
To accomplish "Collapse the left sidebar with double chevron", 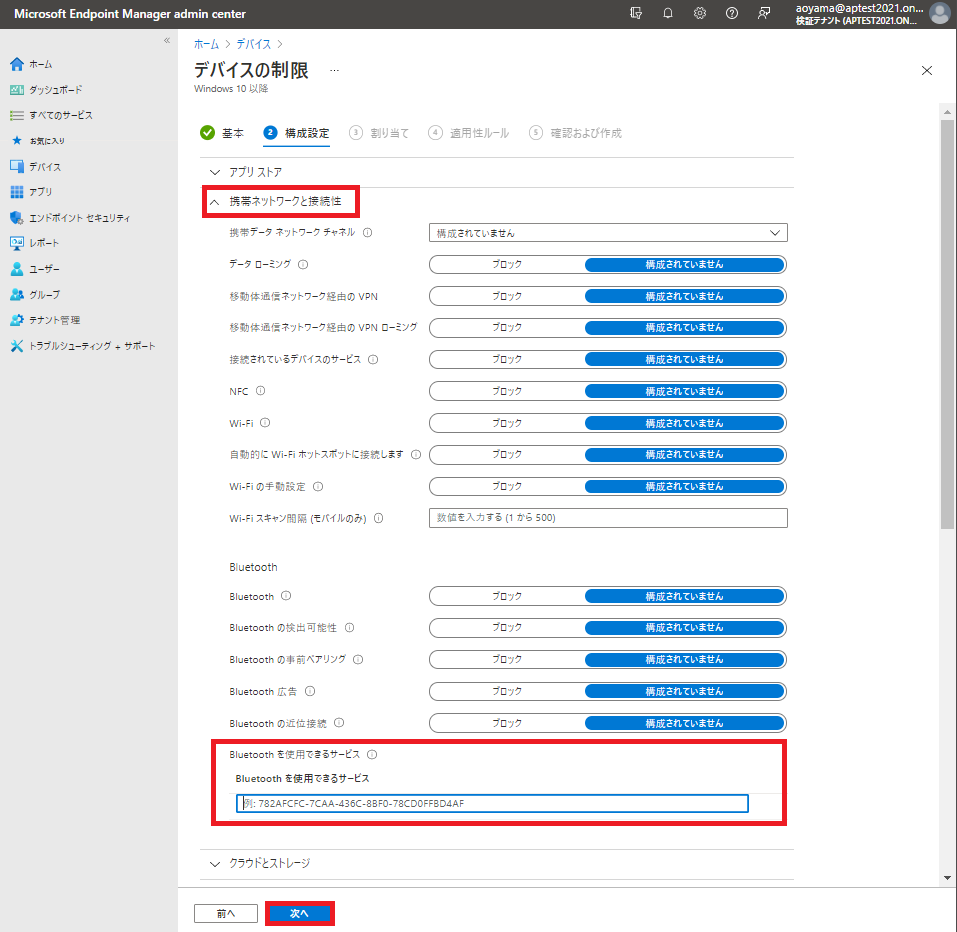I will coord(167,40).
